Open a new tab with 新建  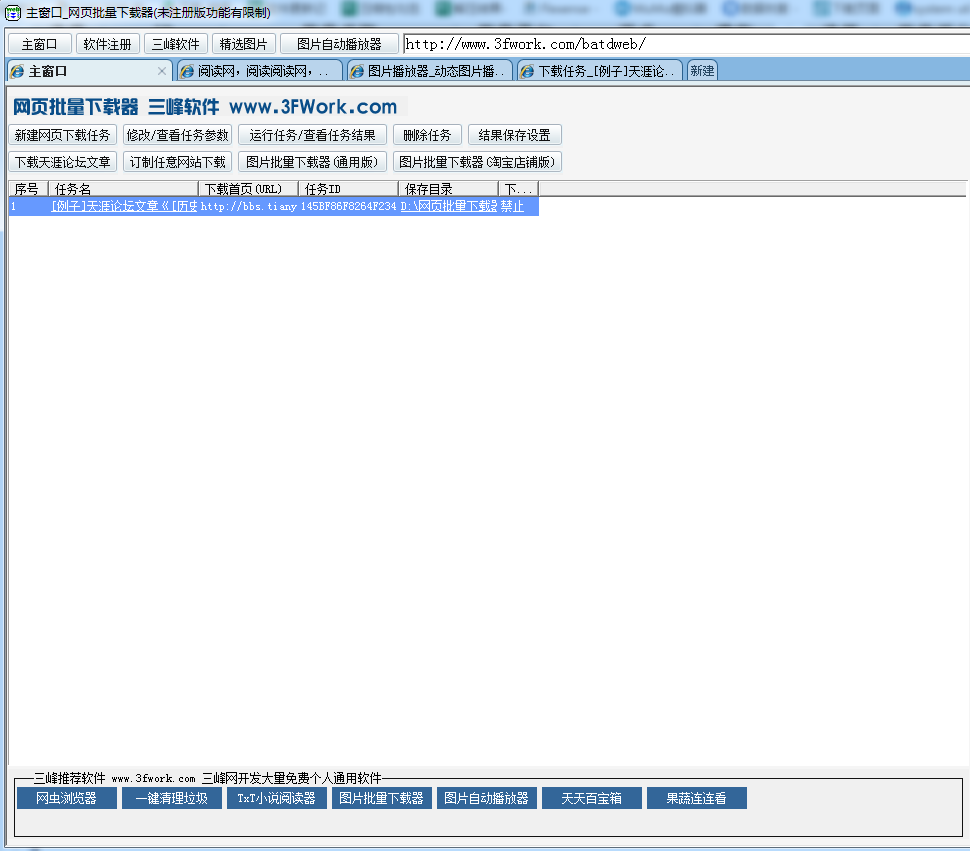(702, 71)
